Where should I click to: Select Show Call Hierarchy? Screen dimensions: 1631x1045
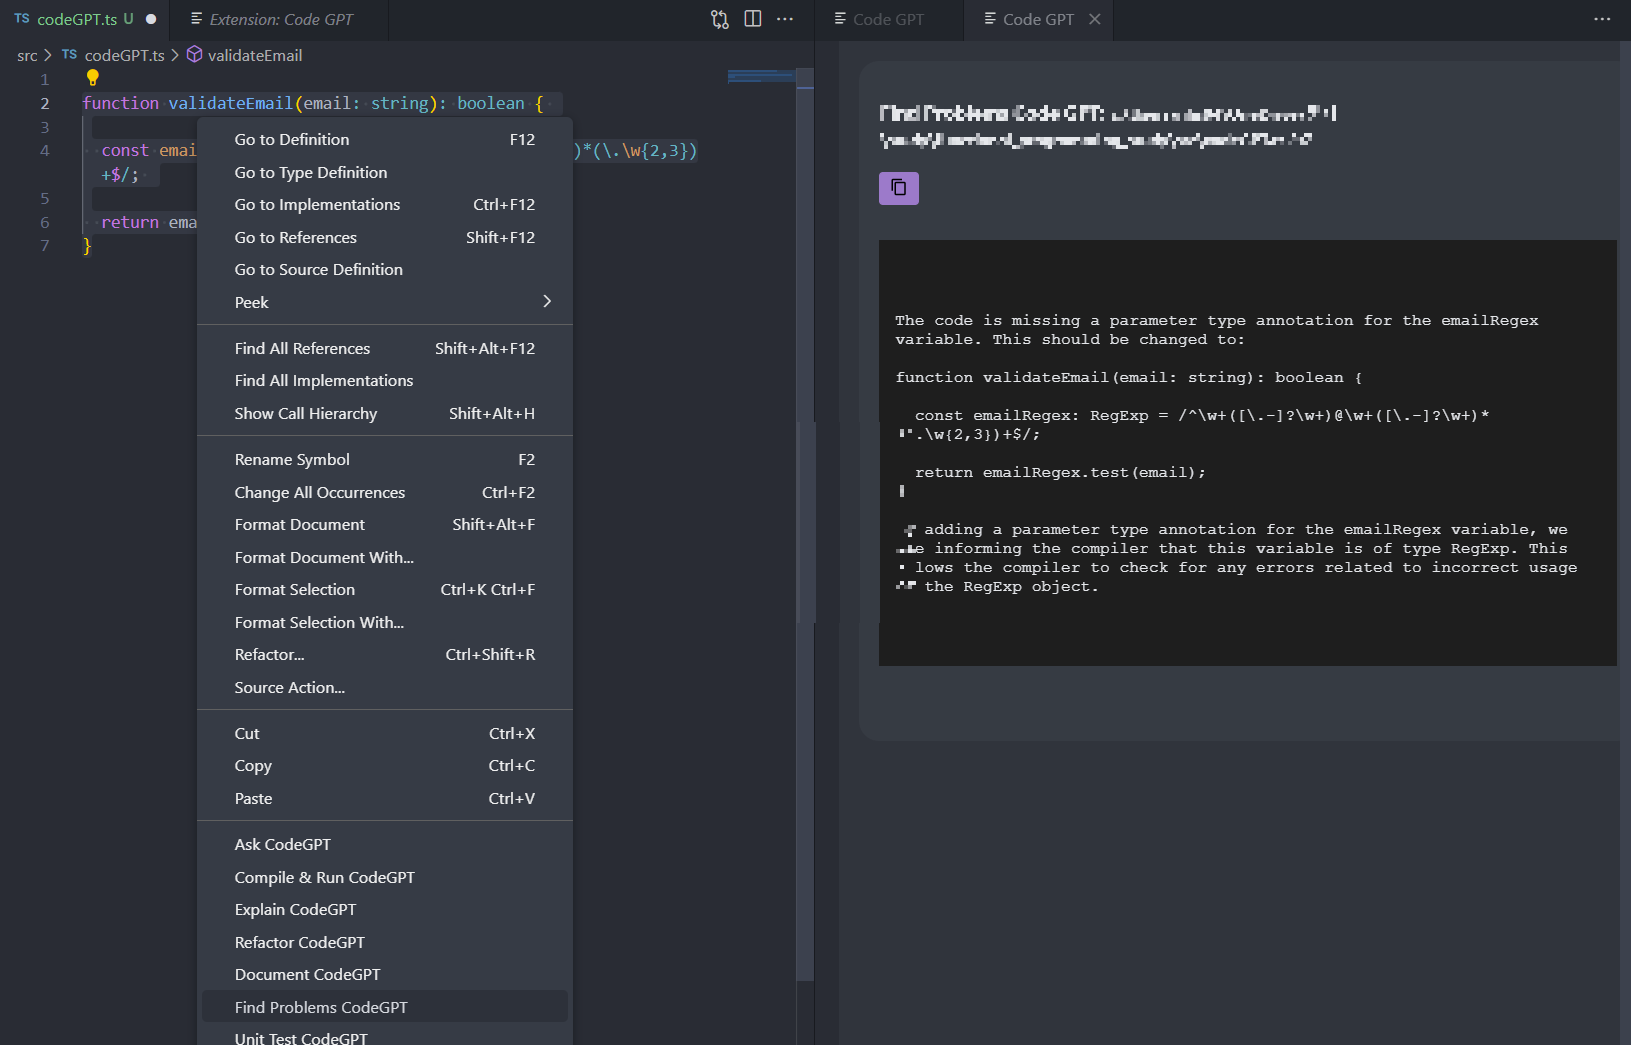point(385,414)
